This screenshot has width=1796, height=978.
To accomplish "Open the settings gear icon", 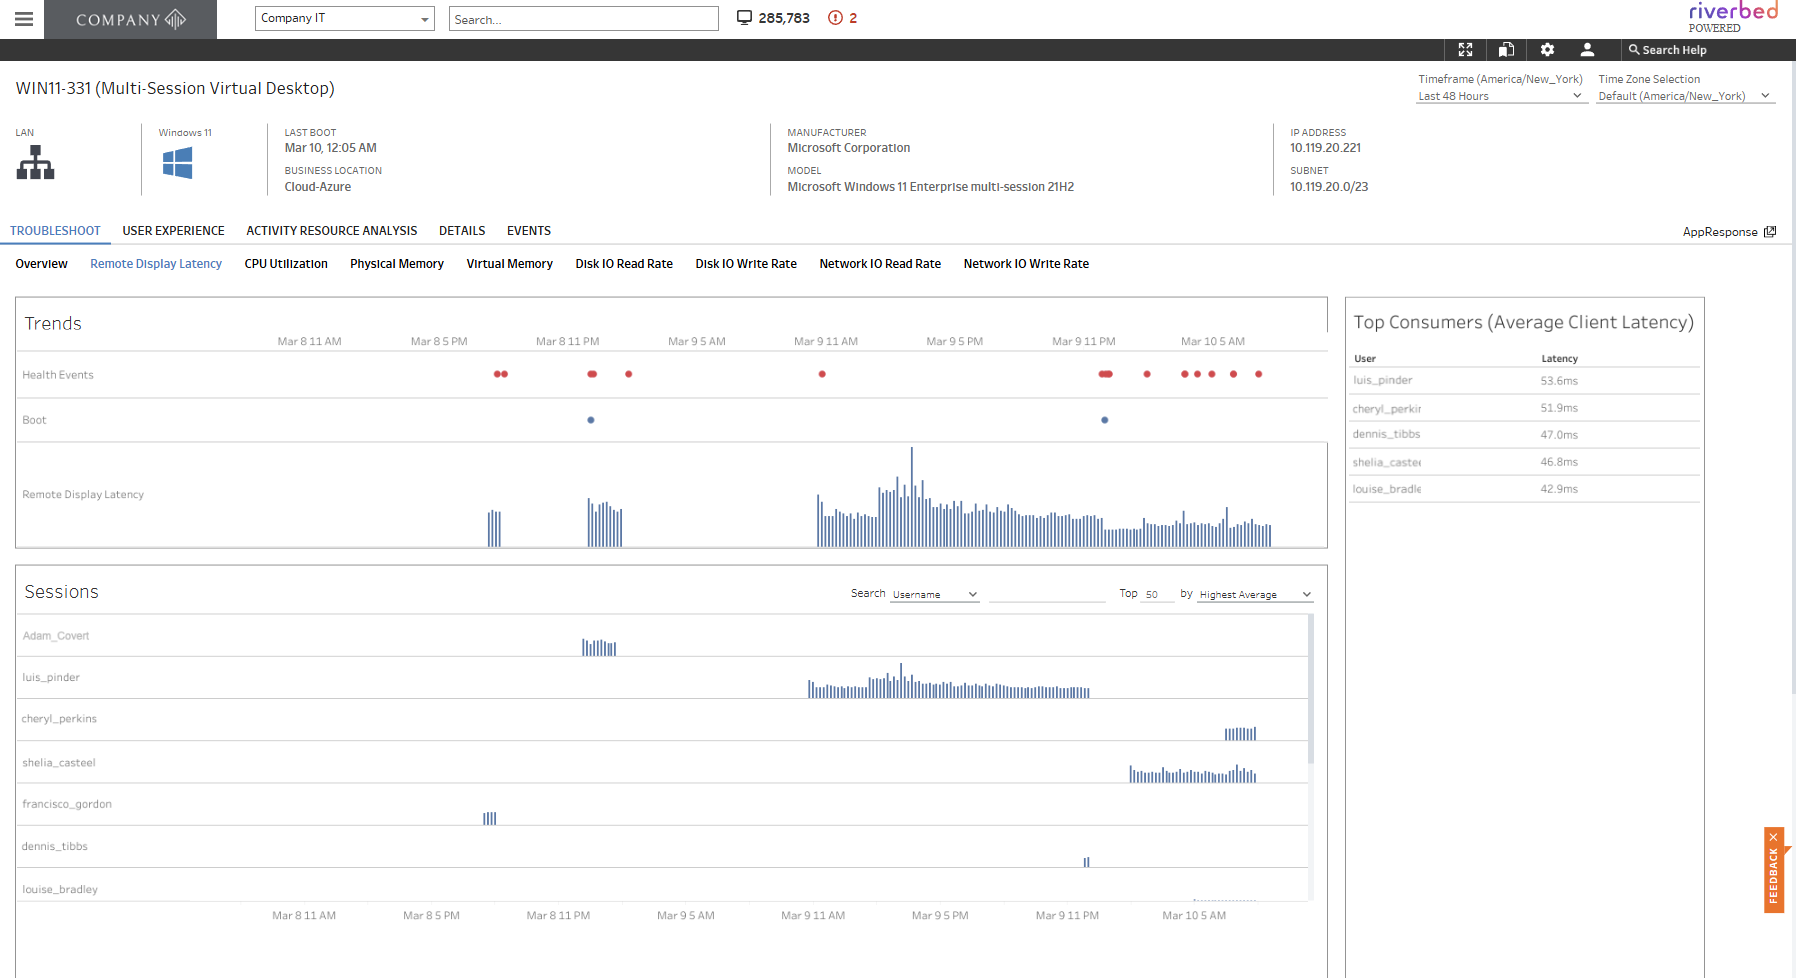I will pyautogui.click(x=1547, y=50).
